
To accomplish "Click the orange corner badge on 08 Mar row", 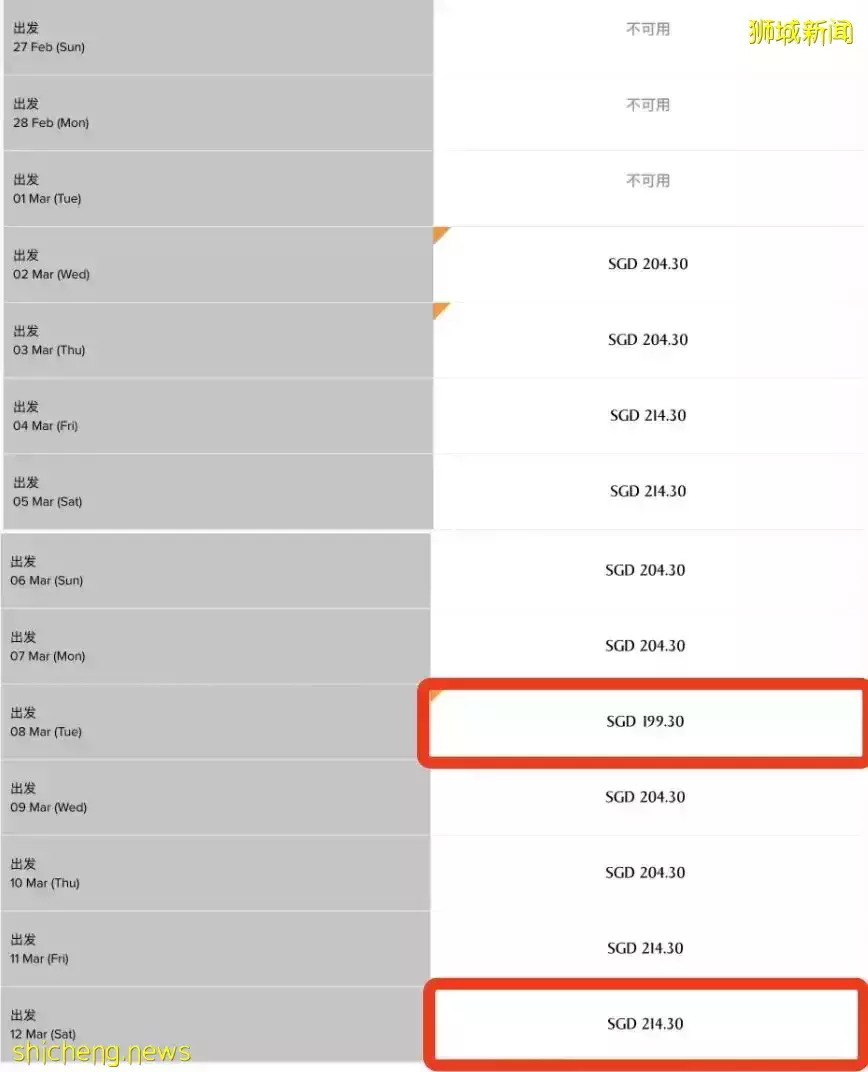I will click(438, 692).
